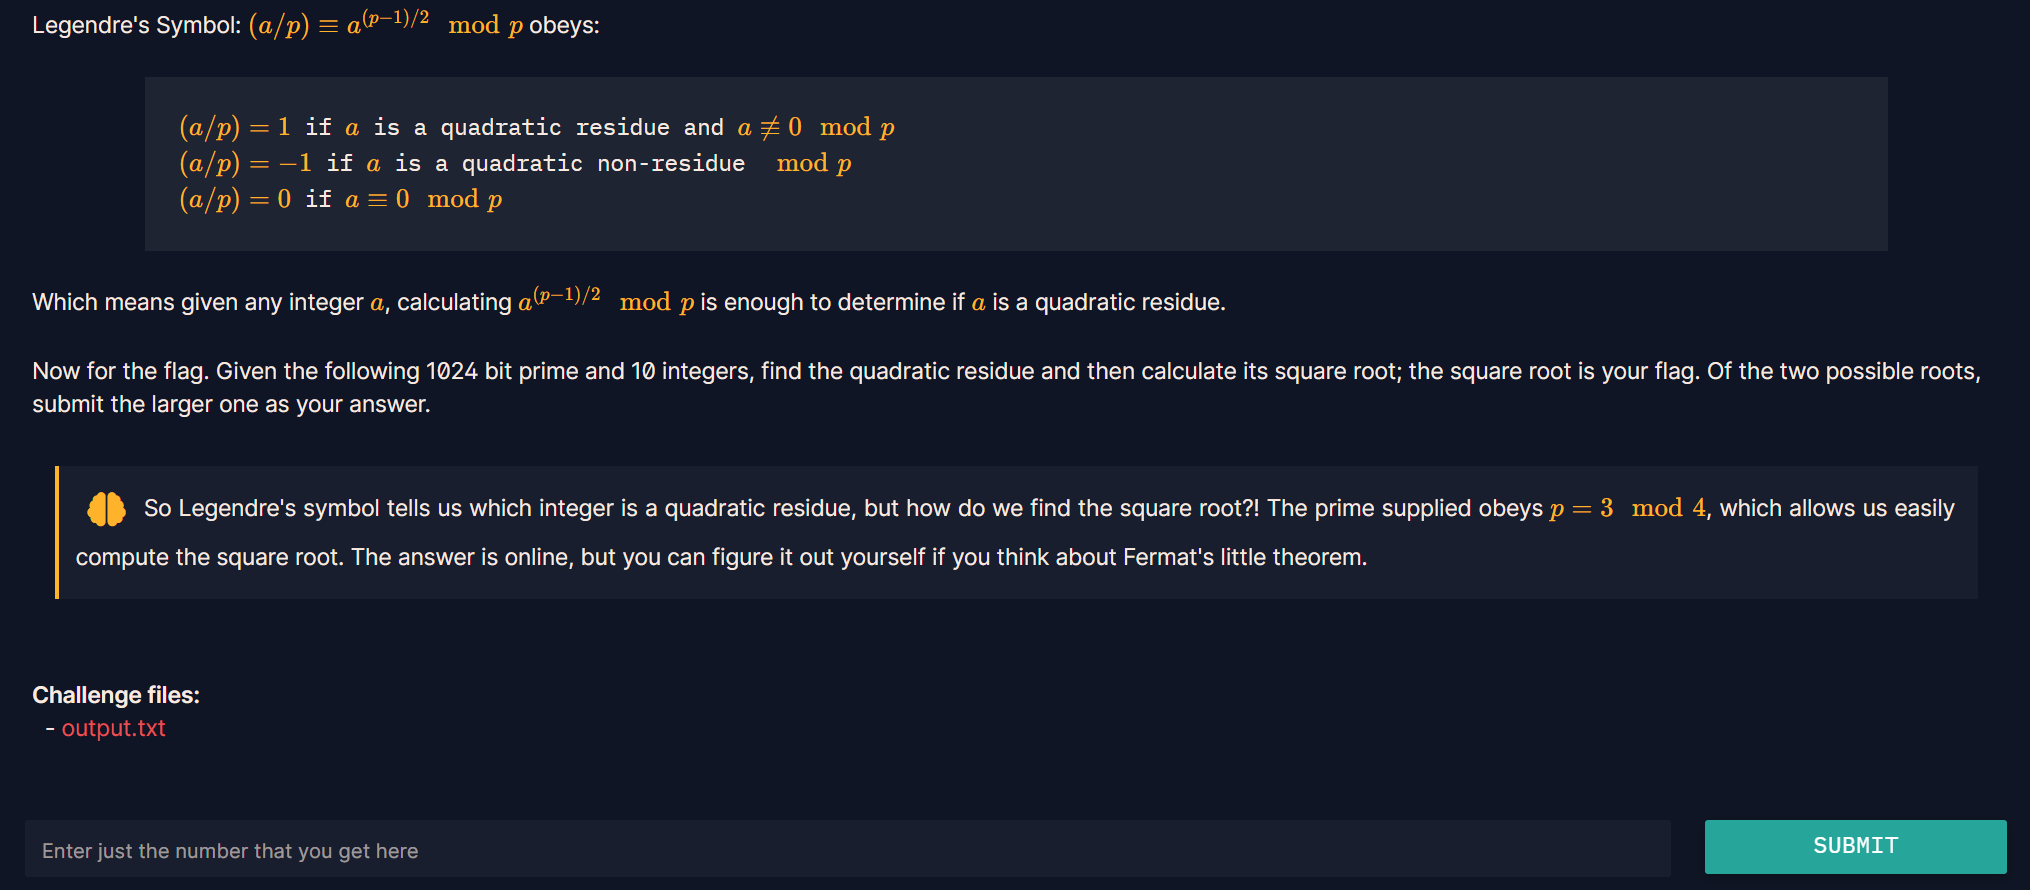This screenshot has width=2030, height=890.
Task: Click the quadratic residue line in code block
Action: pos(537,127)
